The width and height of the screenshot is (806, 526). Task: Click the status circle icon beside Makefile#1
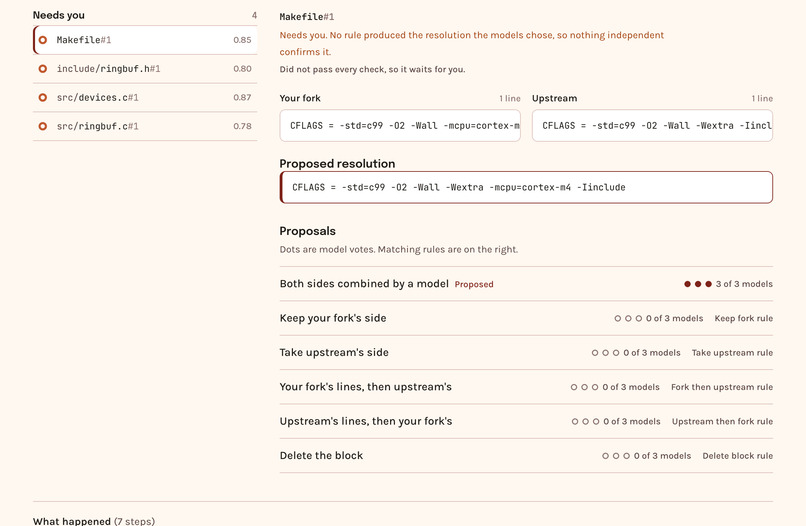point(43,40)
